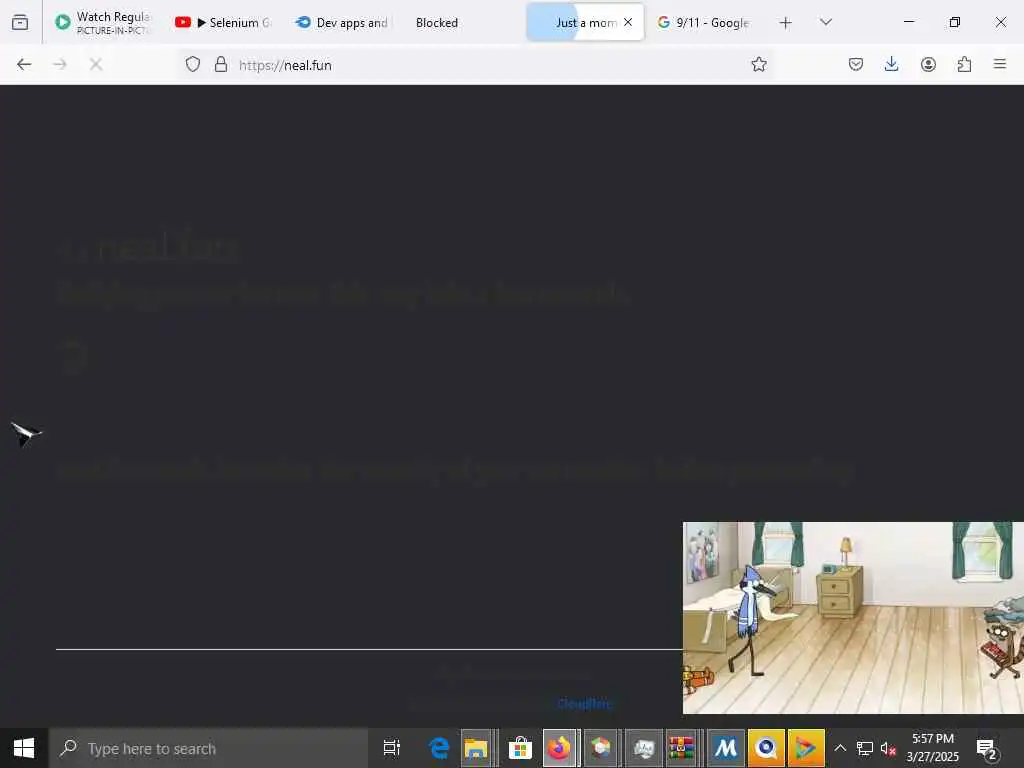Open the monitor app on taskbar
The width and height of the screenshot is (1024, 768).
[x=643, y=748]
